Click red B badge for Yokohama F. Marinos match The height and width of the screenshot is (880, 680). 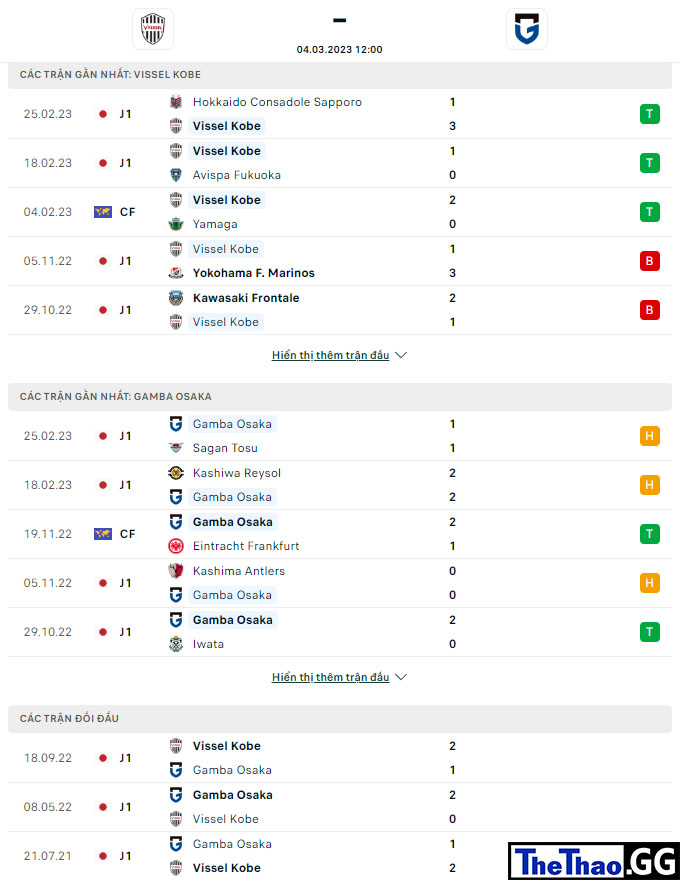coord(650,261)
